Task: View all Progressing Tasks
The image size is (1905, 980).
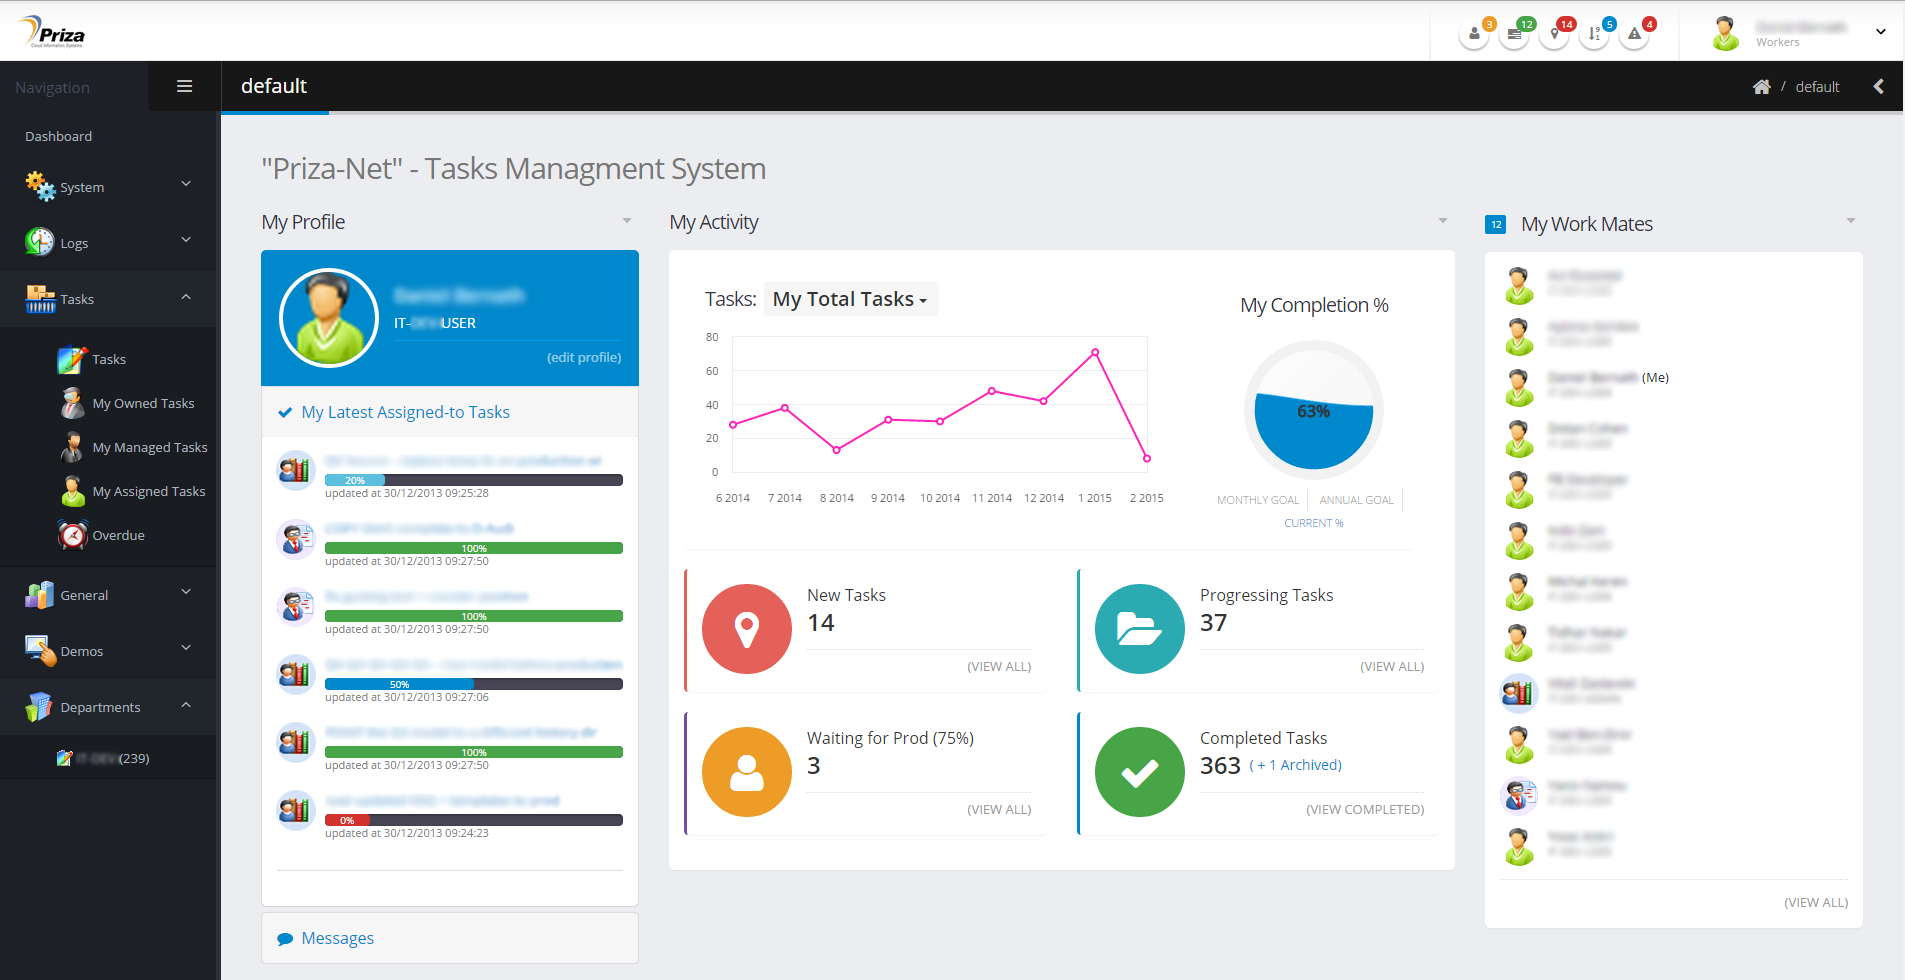Action: pos(1392,666)
